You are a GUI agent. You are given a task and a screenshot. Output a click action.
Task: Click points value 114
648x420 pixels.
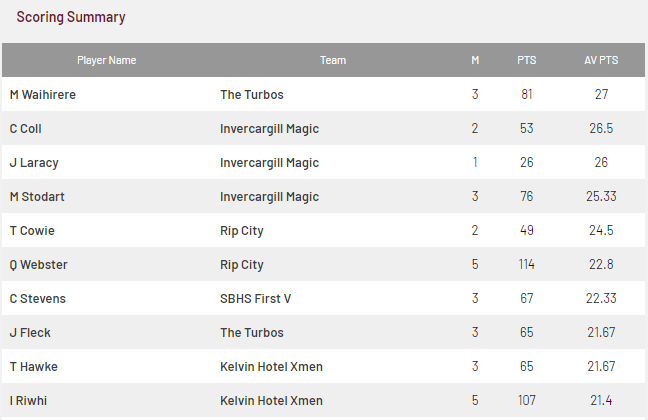(526, 264)
